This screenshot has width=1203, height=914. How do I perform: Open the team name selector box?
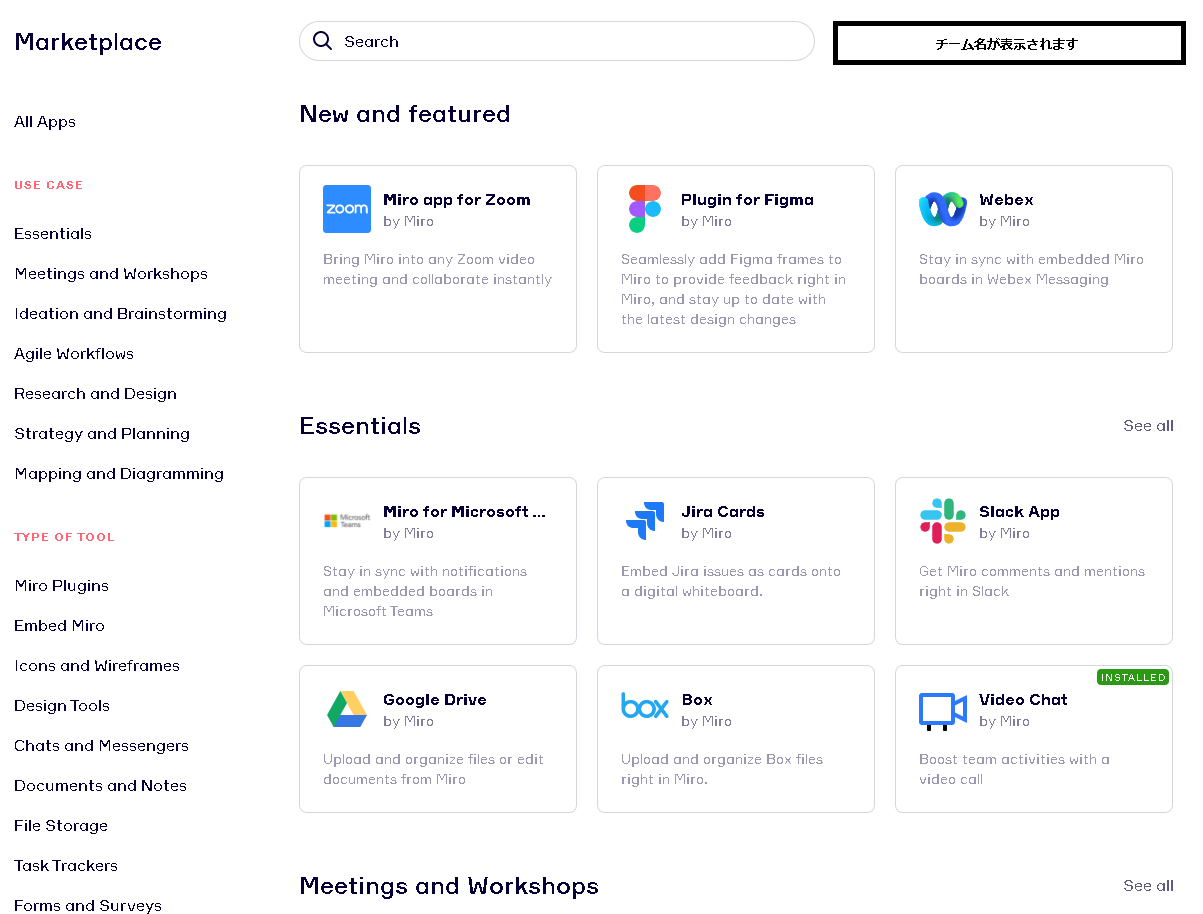1008,44
